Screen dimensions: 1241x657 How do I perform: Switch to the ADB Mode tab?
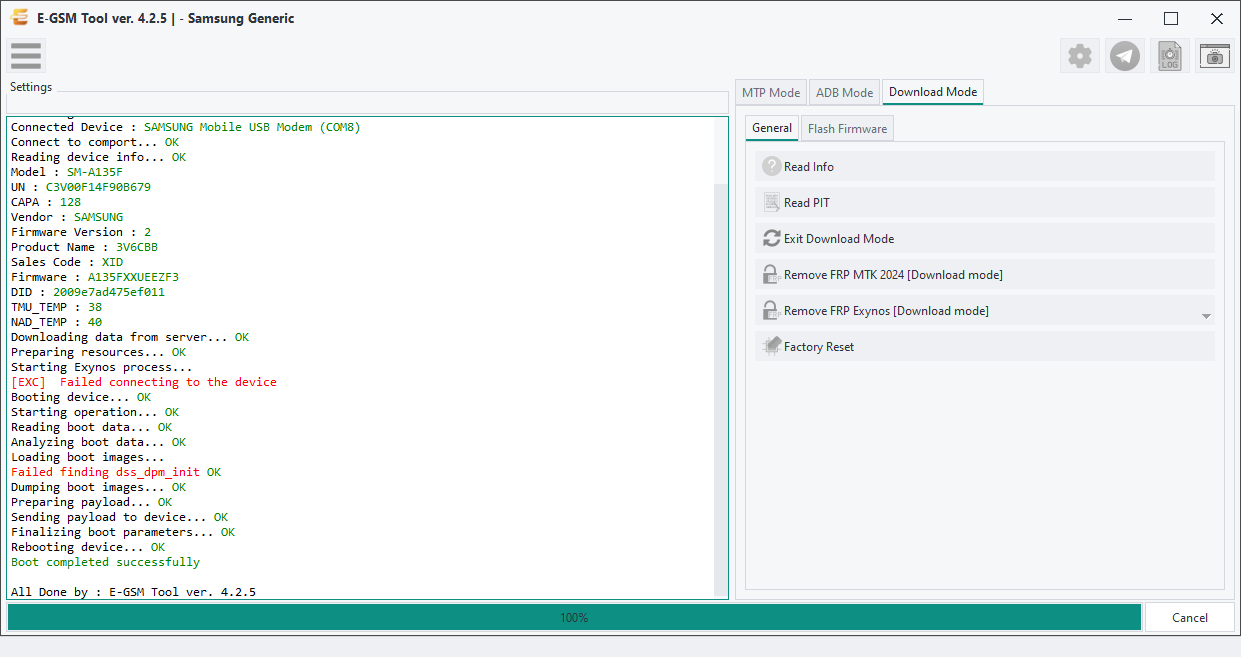[844, 92]
